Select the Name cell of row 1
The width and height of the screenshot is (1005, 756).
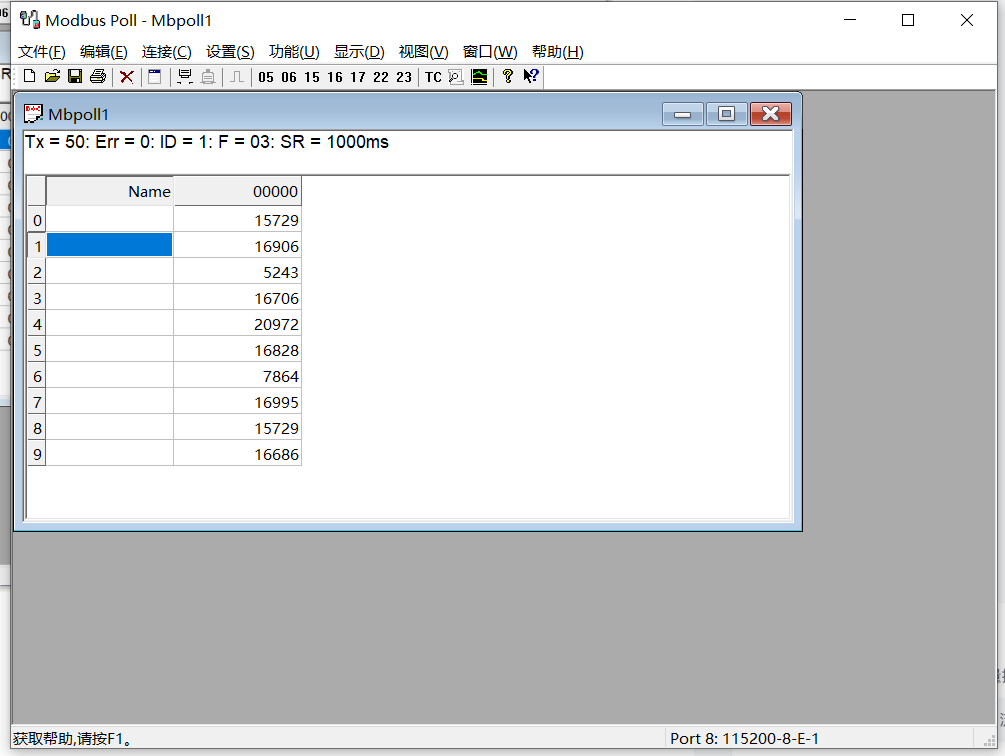click(109, 245)
